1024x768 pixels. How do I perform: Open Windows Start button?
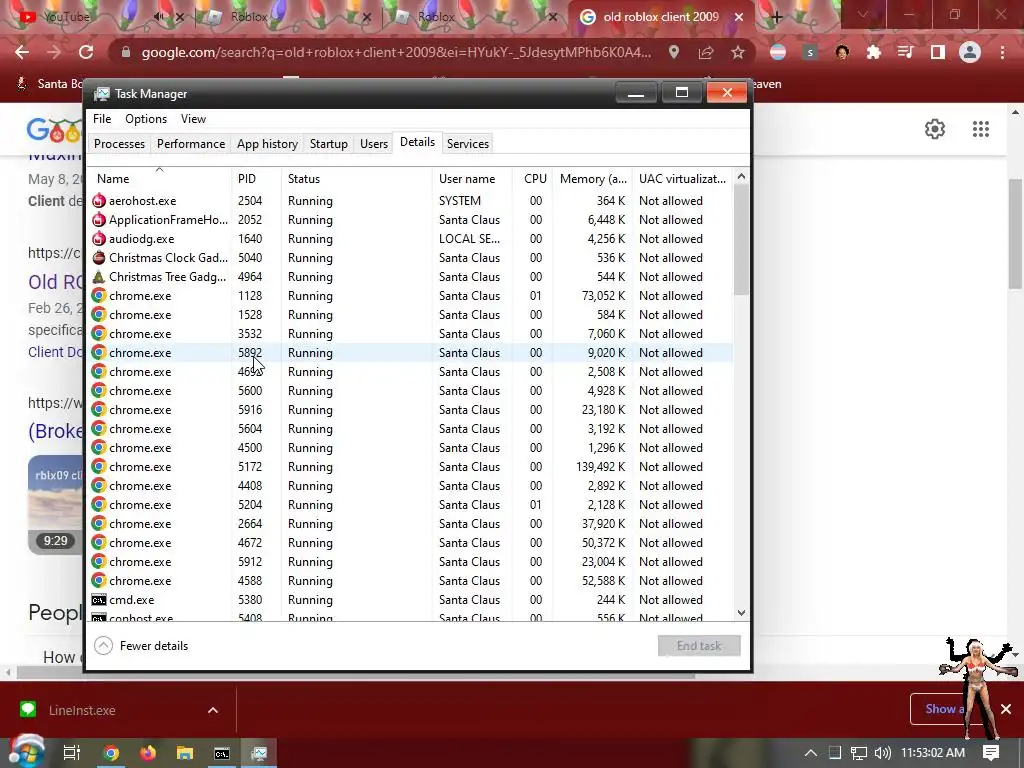pos(26,752)
